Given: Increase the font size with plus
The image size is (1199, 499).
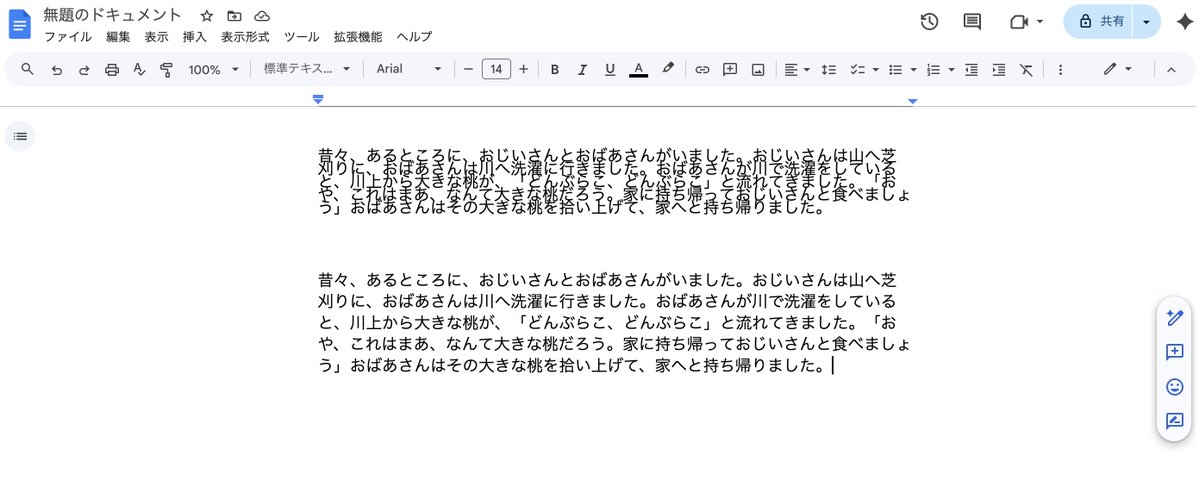Looking at the screenshot, I should pos(524,70).
